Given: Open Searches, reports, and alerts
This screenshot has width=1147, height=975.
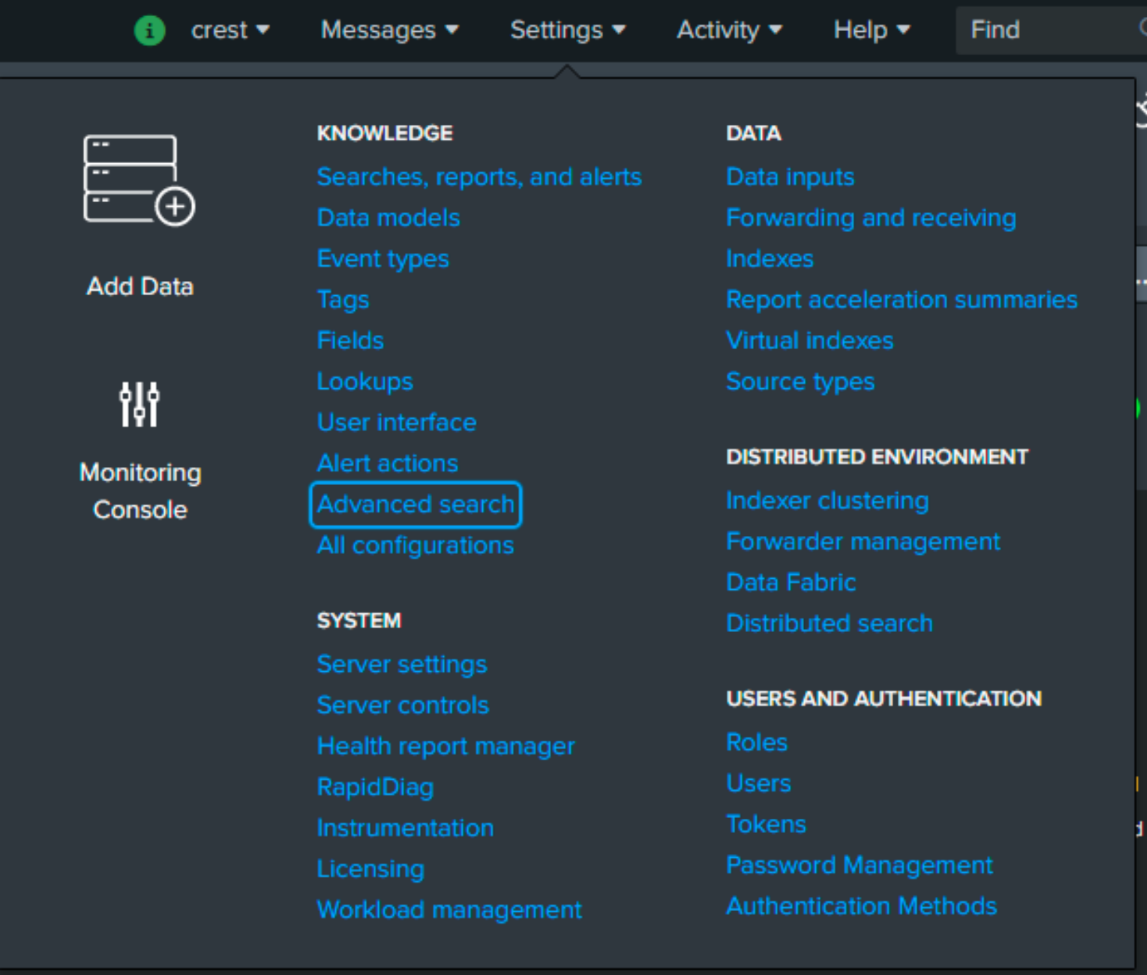Looking at the screenshot, I should click(x=479, y=177).
